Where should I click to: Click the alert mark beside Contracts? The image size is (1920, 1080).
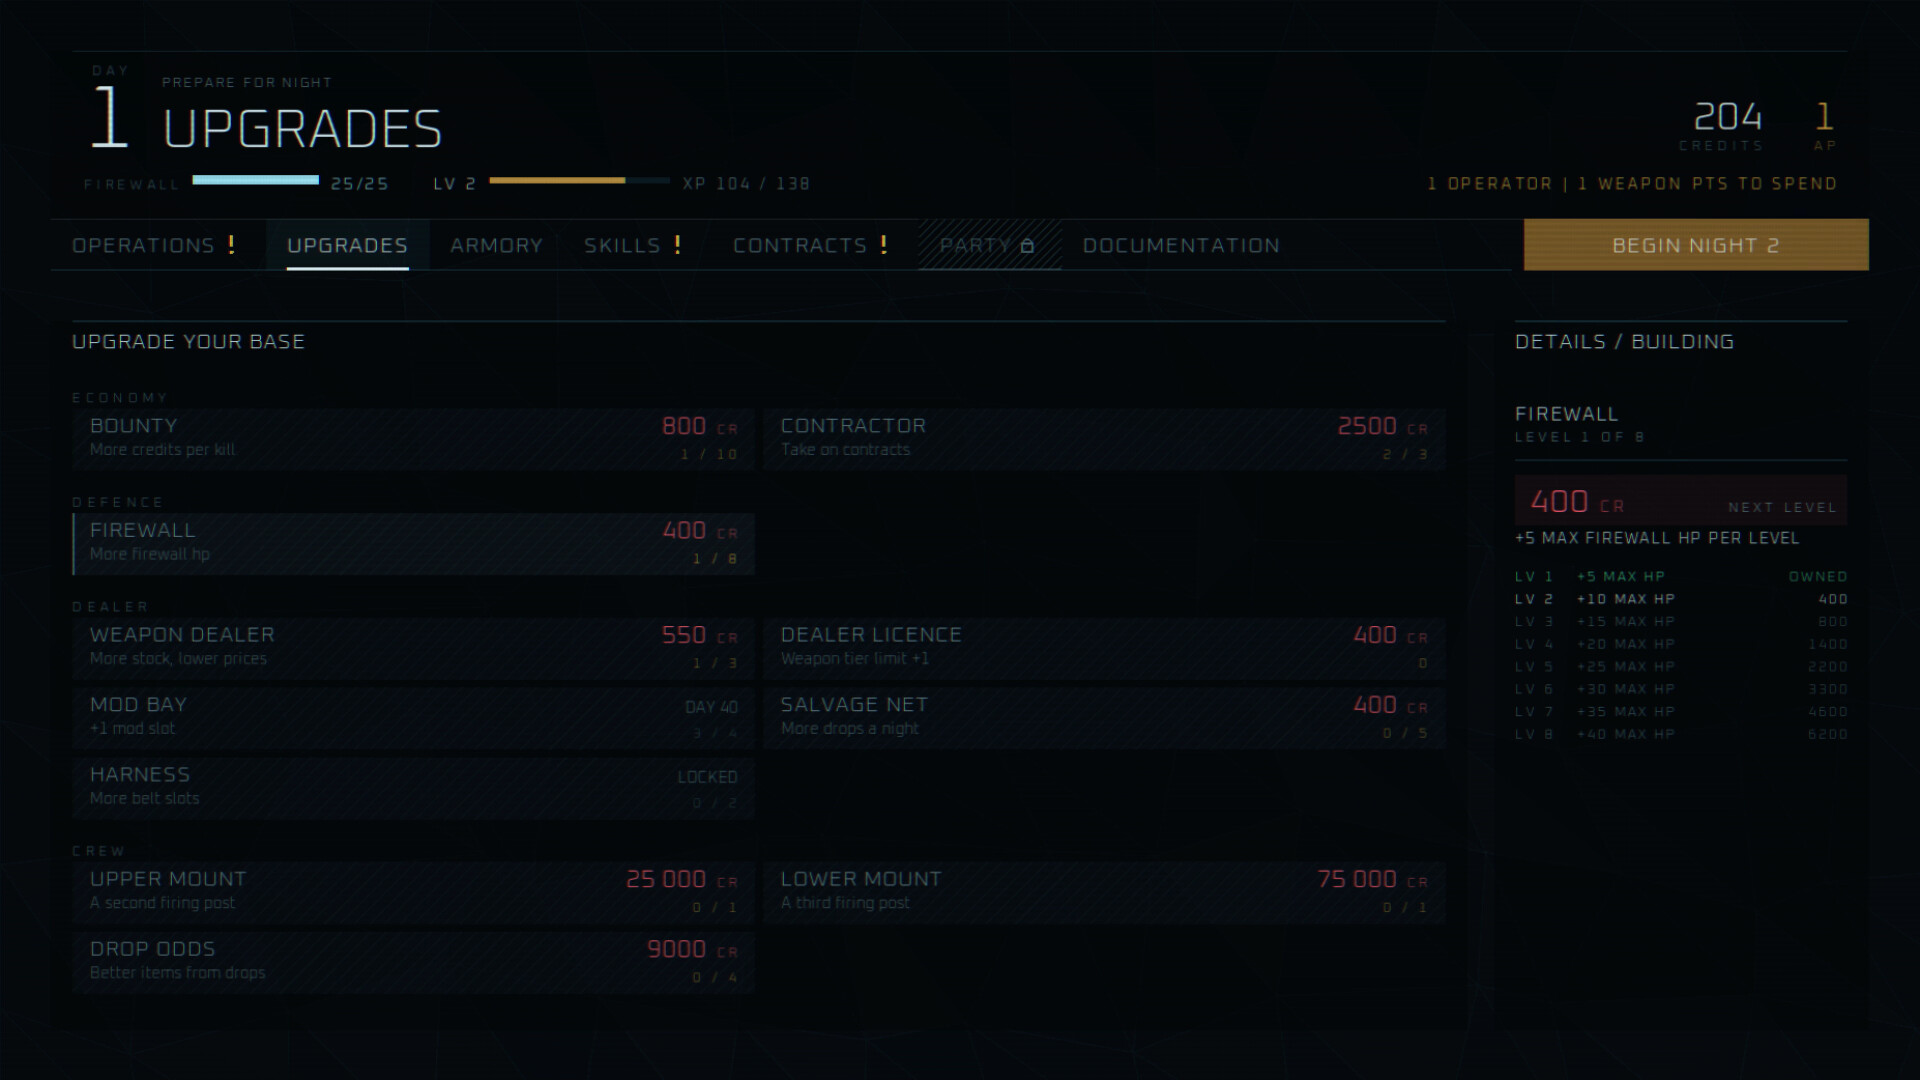(884, 244)
